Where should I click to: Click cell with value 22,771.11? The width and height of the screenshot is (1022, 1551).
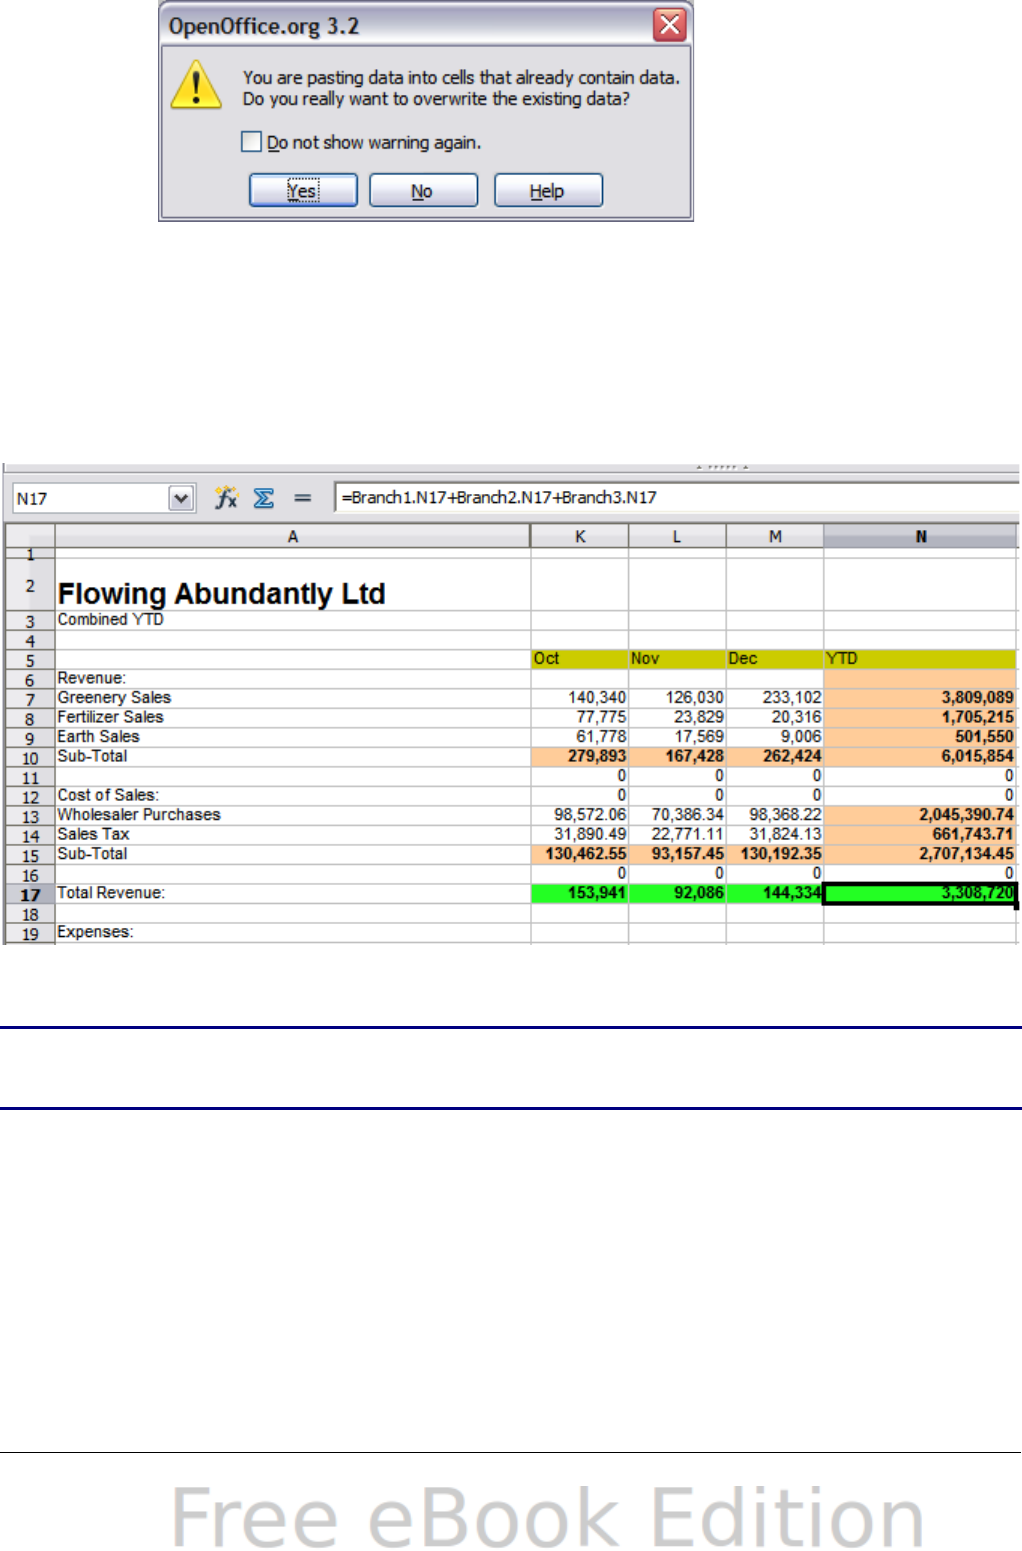[x=677, y=834]
